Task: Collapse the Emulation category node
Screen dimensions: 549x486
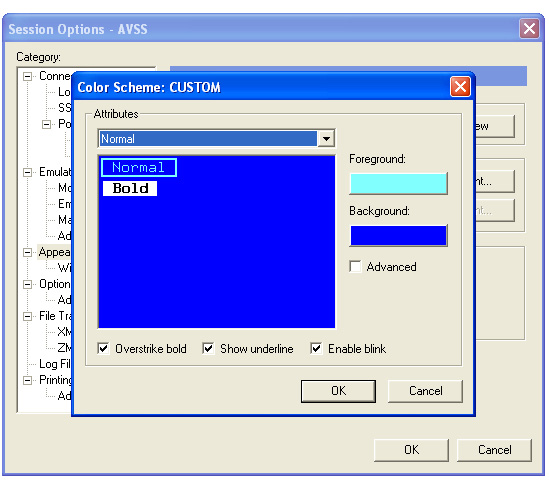Action: coord(27,172)
